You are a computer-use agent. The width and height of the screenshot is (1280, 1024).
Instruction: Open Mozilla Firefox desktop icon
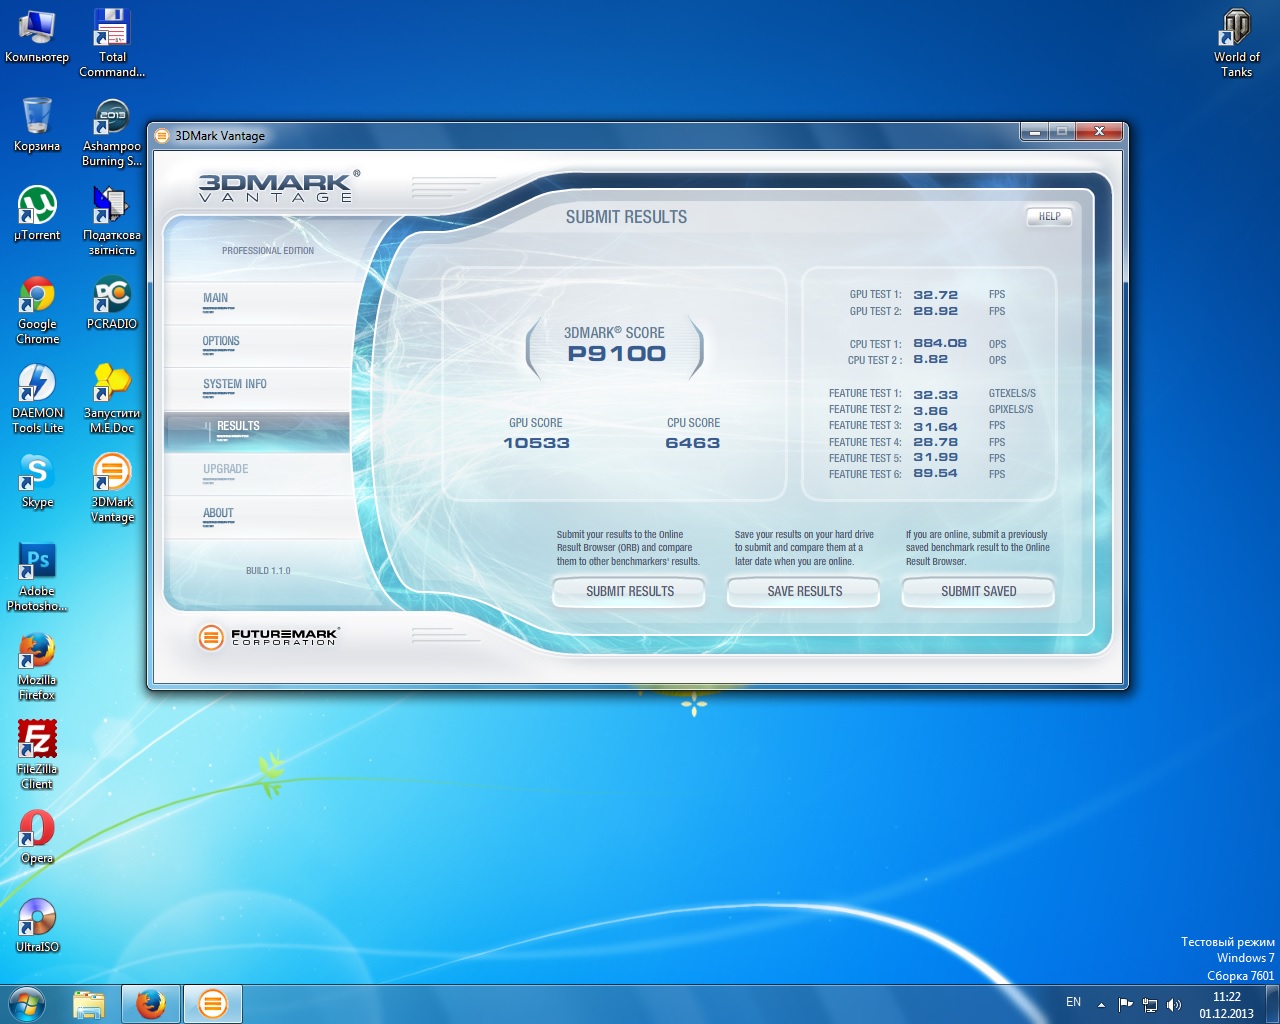pyautogui.click(x=37, y=666)
